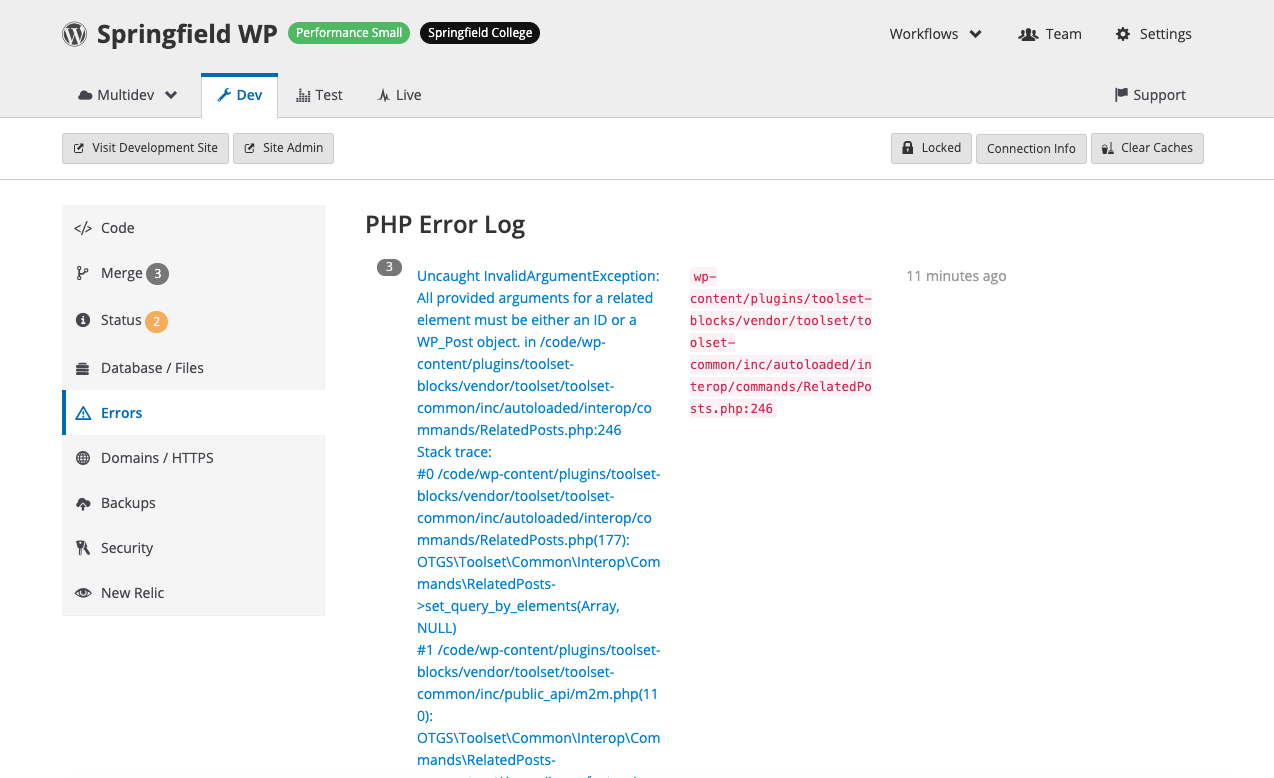The width and height of the screenshot is (1274, 778).
Task: Go to the Team page
Action: (1050, 34)
